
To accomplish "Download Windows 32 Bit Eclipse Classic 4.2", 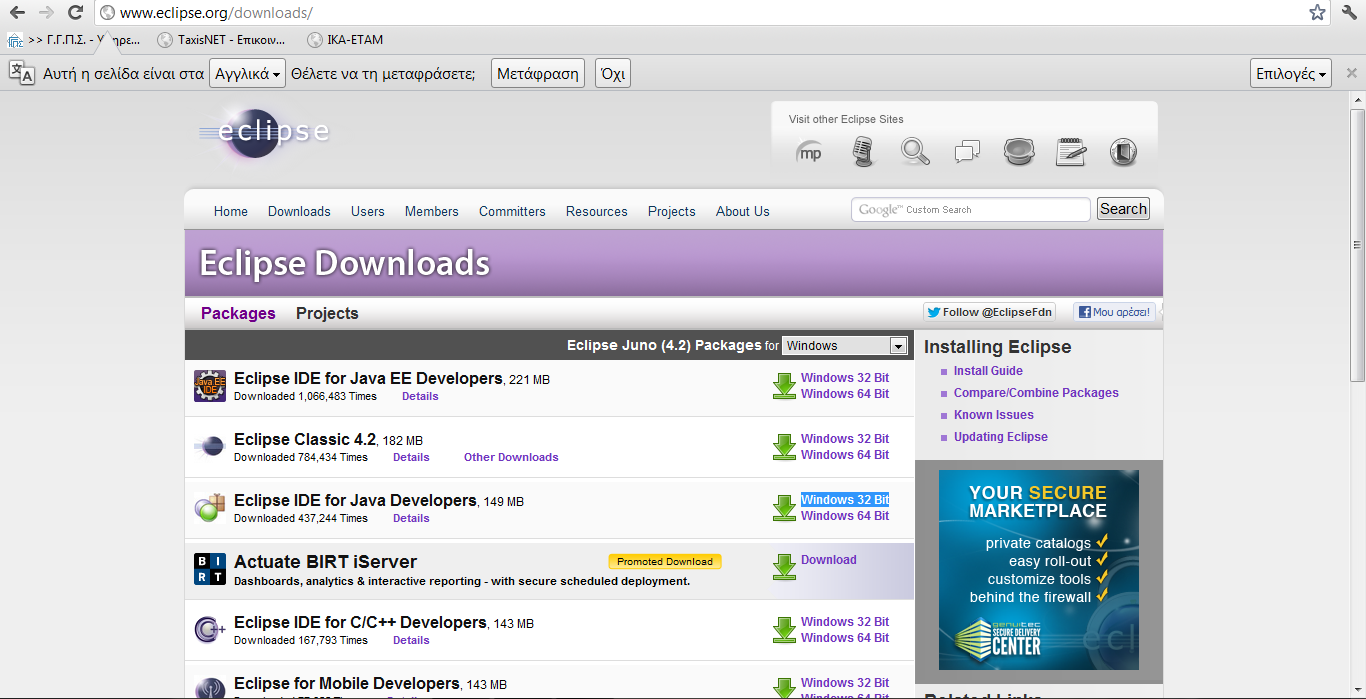I will (845, 439).
